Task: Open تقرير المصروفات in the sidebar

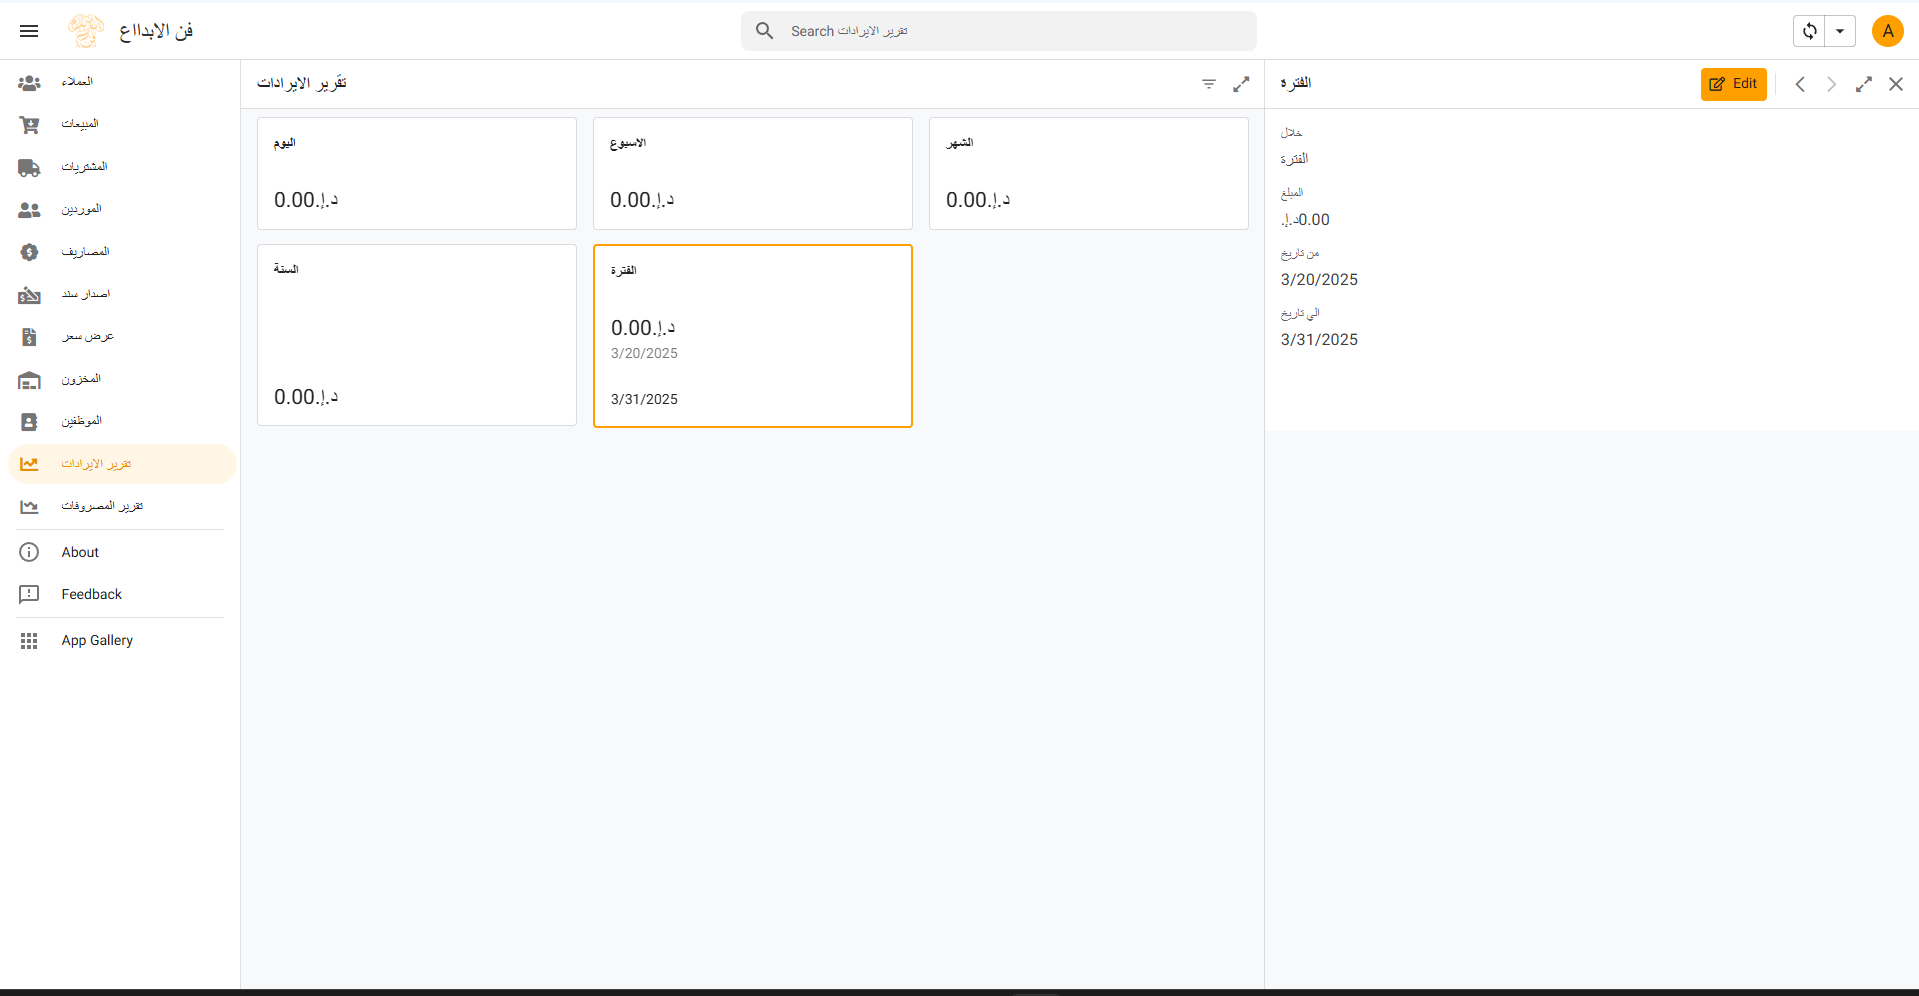Action: coord(102,506)
